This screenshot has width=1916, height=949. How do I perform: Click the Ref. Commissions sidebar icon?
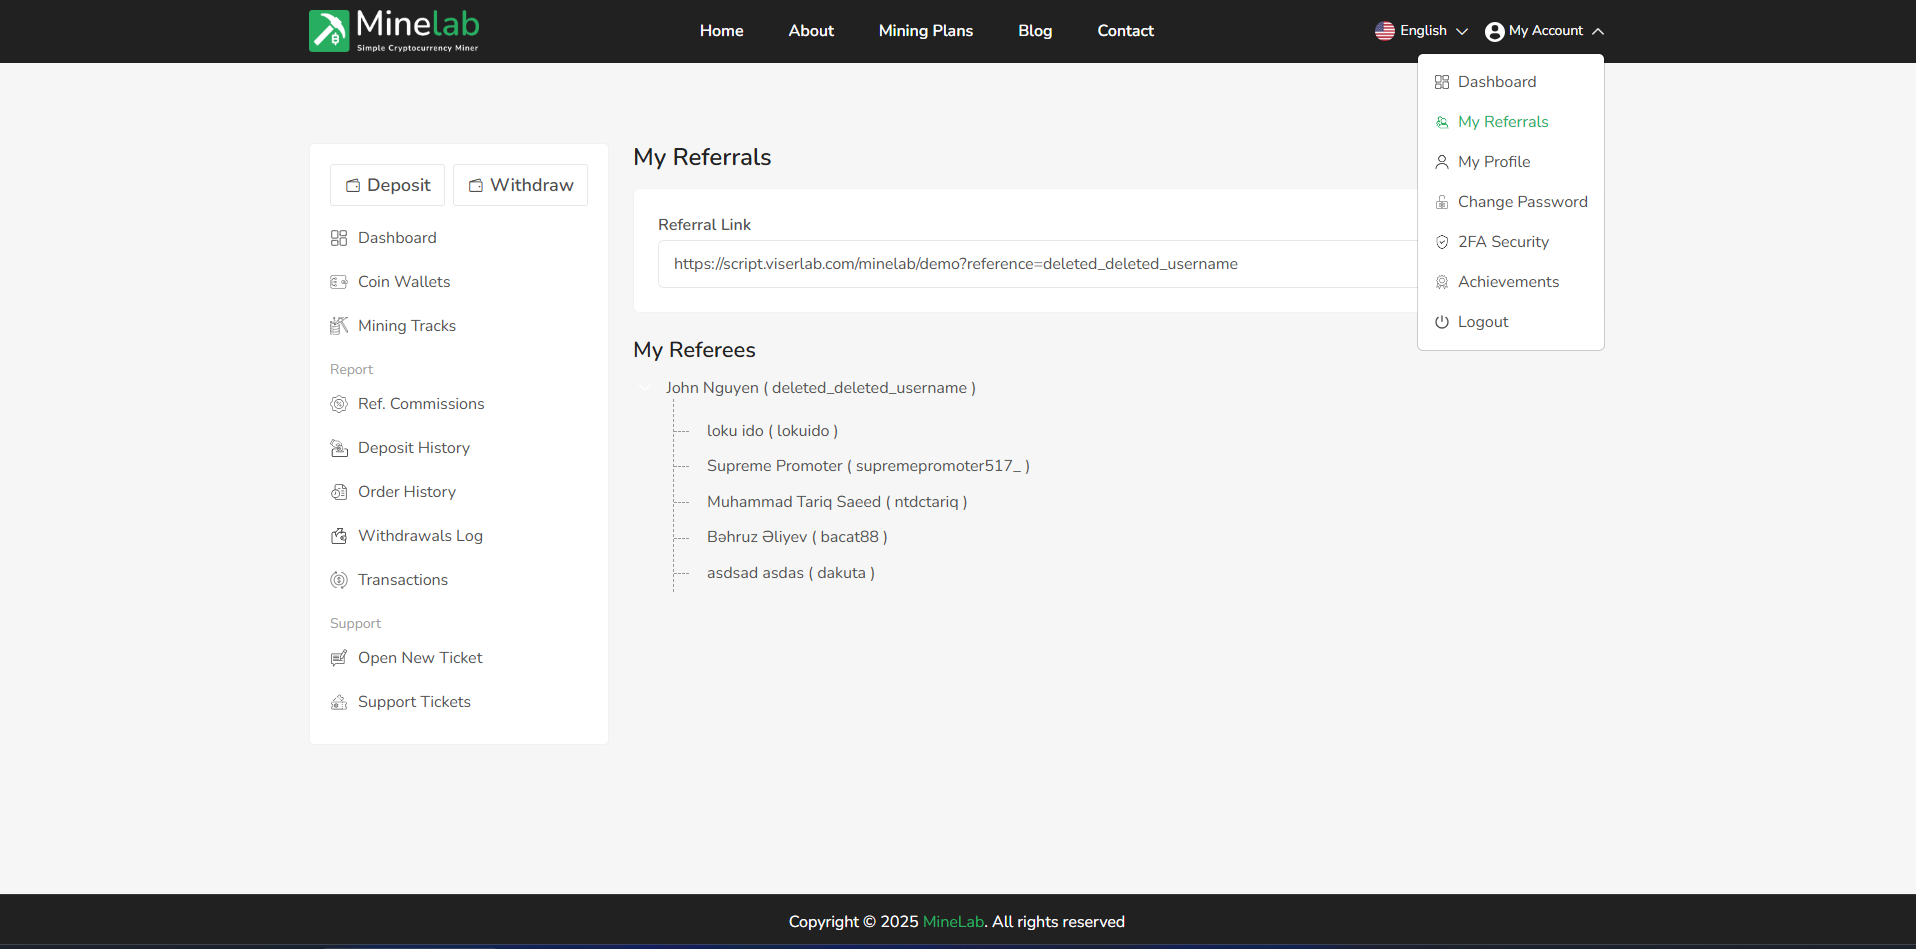[339, 404]
